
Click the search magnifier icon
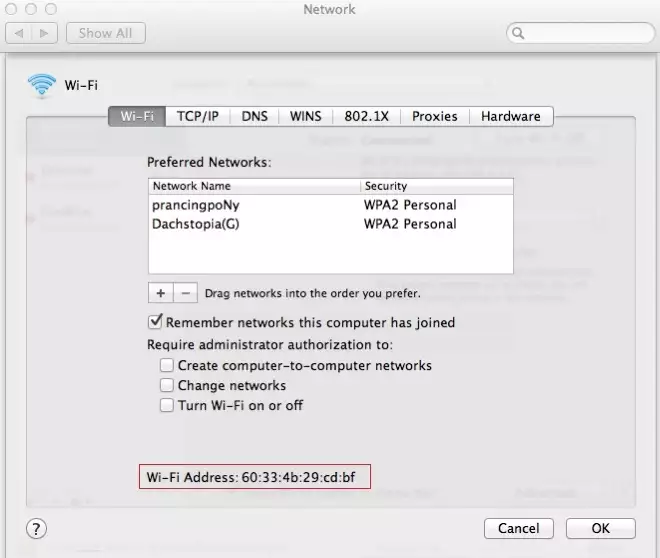click(x=520, y=33)
